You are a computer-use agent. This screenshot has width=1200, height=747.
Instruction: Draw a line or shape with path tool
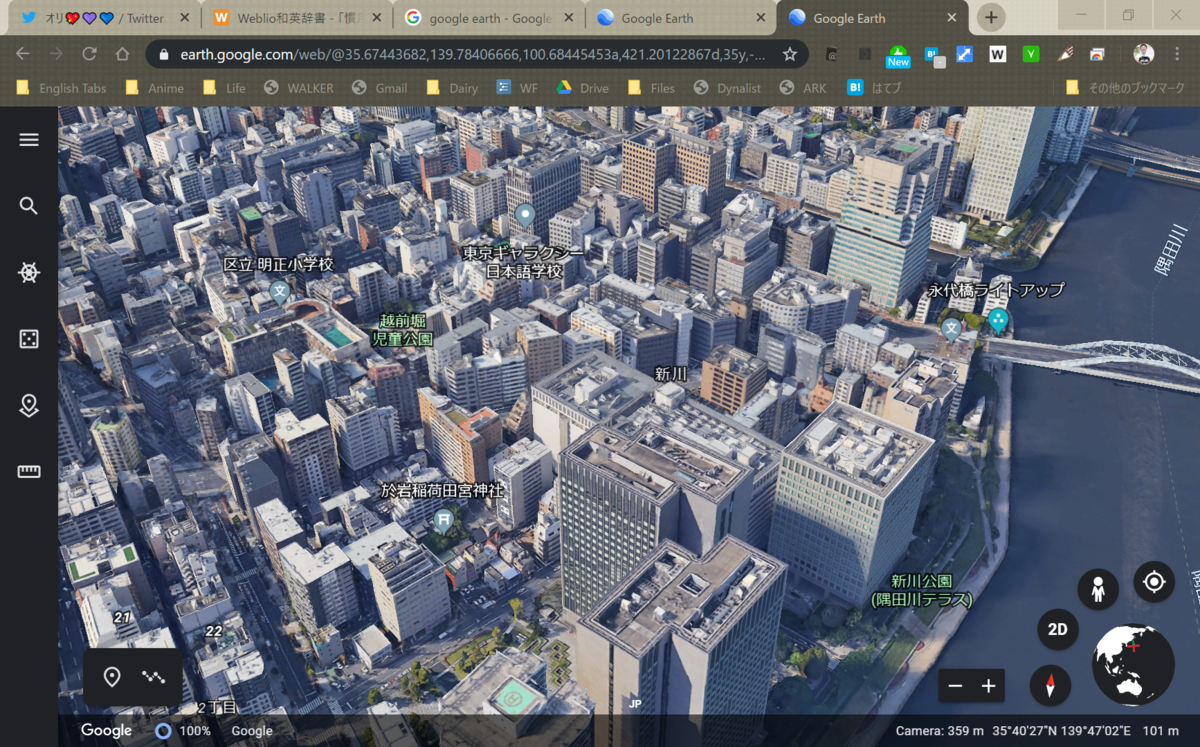coord(153,677)
